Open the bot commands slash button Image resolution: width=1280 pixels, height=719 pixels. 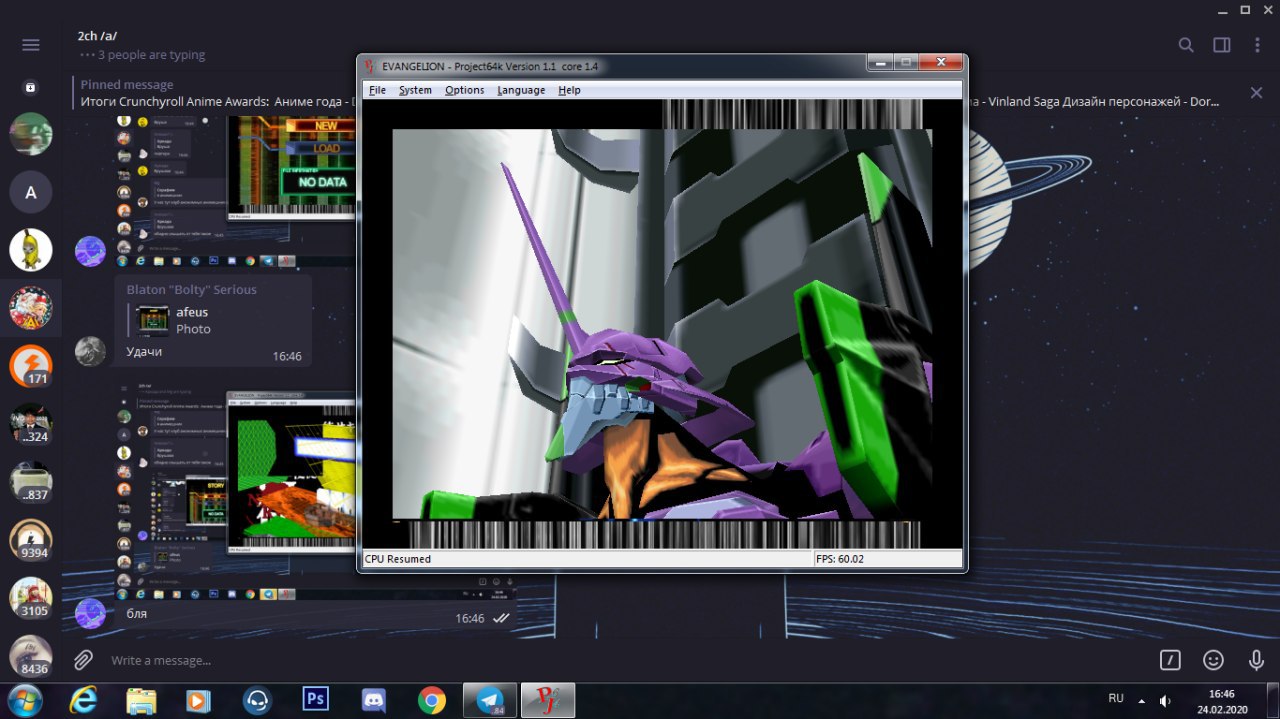pyautogui.click(x=1170, y=660)
